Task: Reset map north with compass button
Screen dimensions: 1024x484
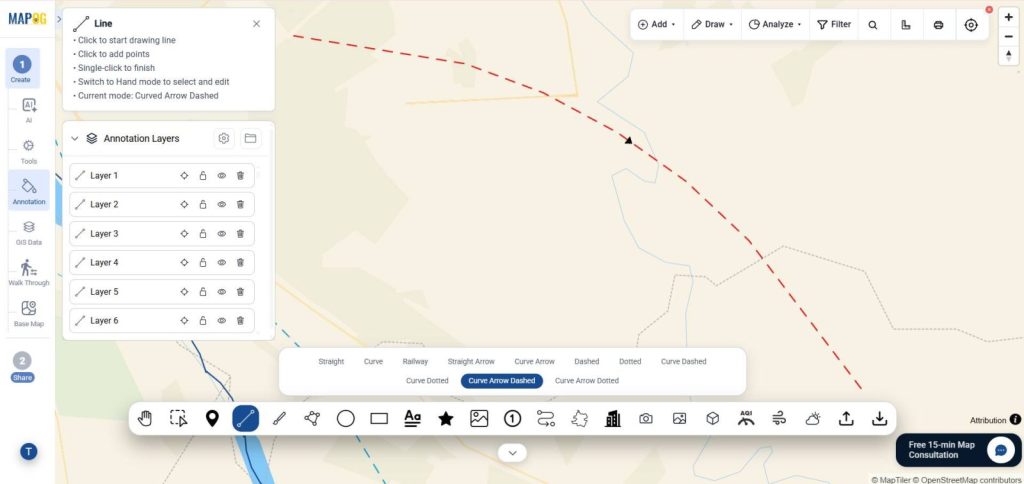Action: point(1008,56)
